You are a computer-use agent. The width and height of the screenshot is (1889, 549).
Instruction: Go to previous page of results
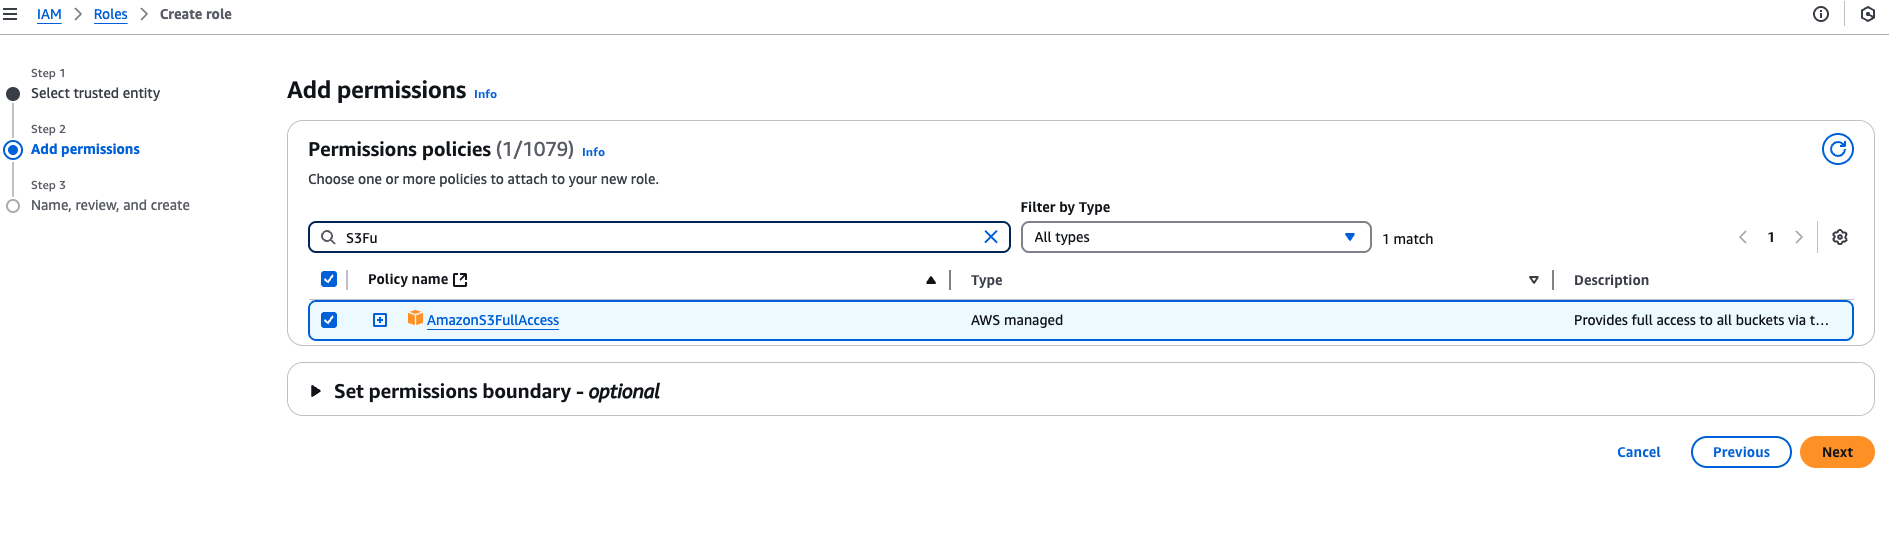pyautogui.click(x=1743, y=237)
